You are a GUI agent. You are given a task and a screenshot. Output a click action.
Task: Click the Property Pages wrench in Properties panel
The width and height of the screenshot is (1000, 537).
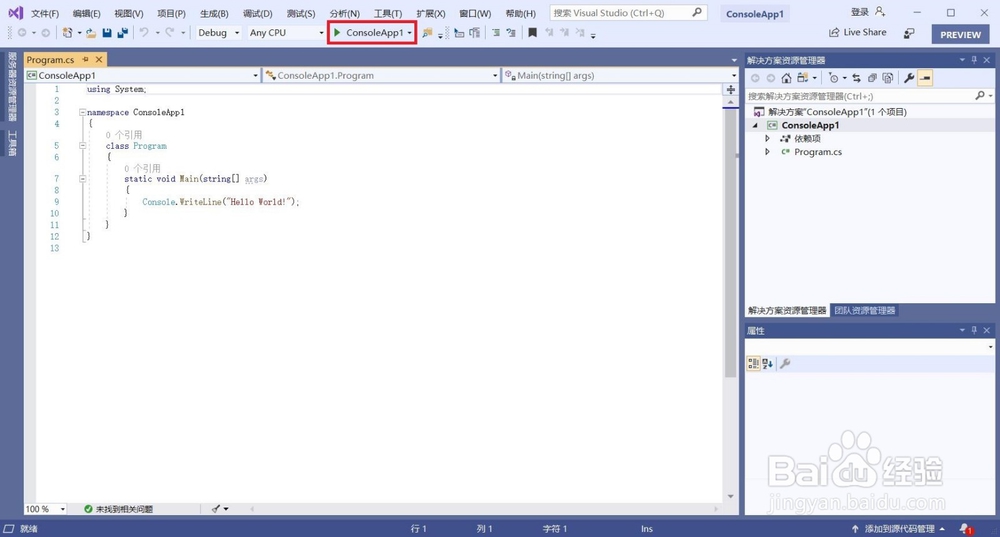tap(785, 364)
